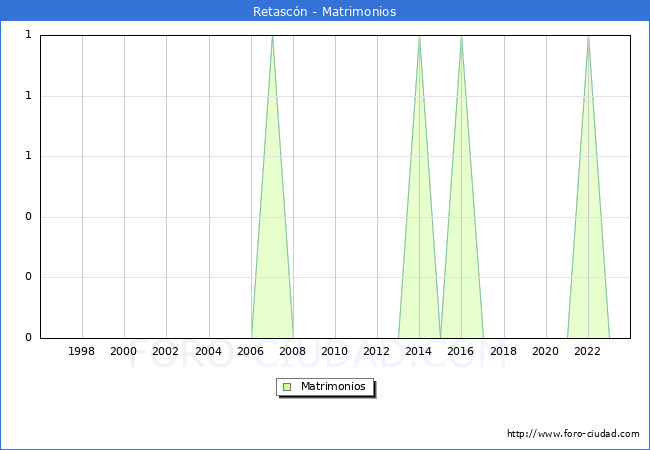Viewport: 650px width, 450px height.
Task: Click the 2000 x-axis year label
Action: (x=124, y=351)
